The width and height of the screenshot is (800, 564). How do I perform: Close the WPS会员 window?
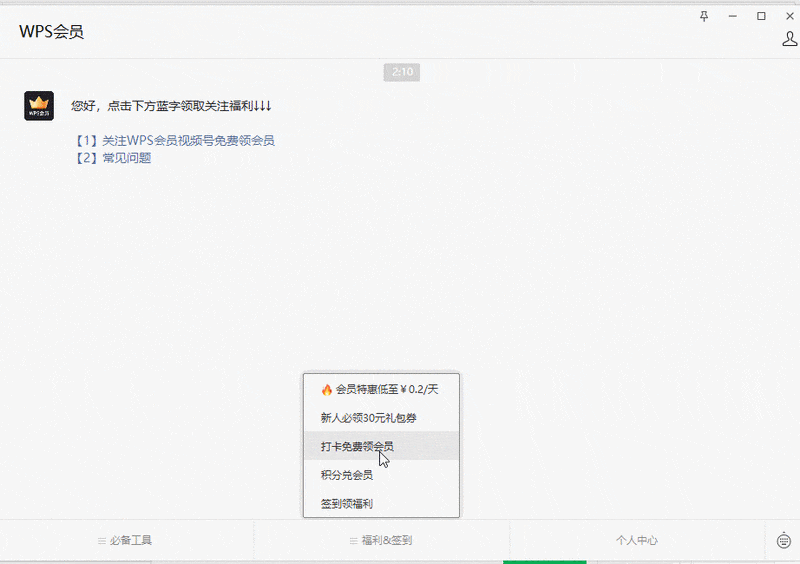[789, 16]
